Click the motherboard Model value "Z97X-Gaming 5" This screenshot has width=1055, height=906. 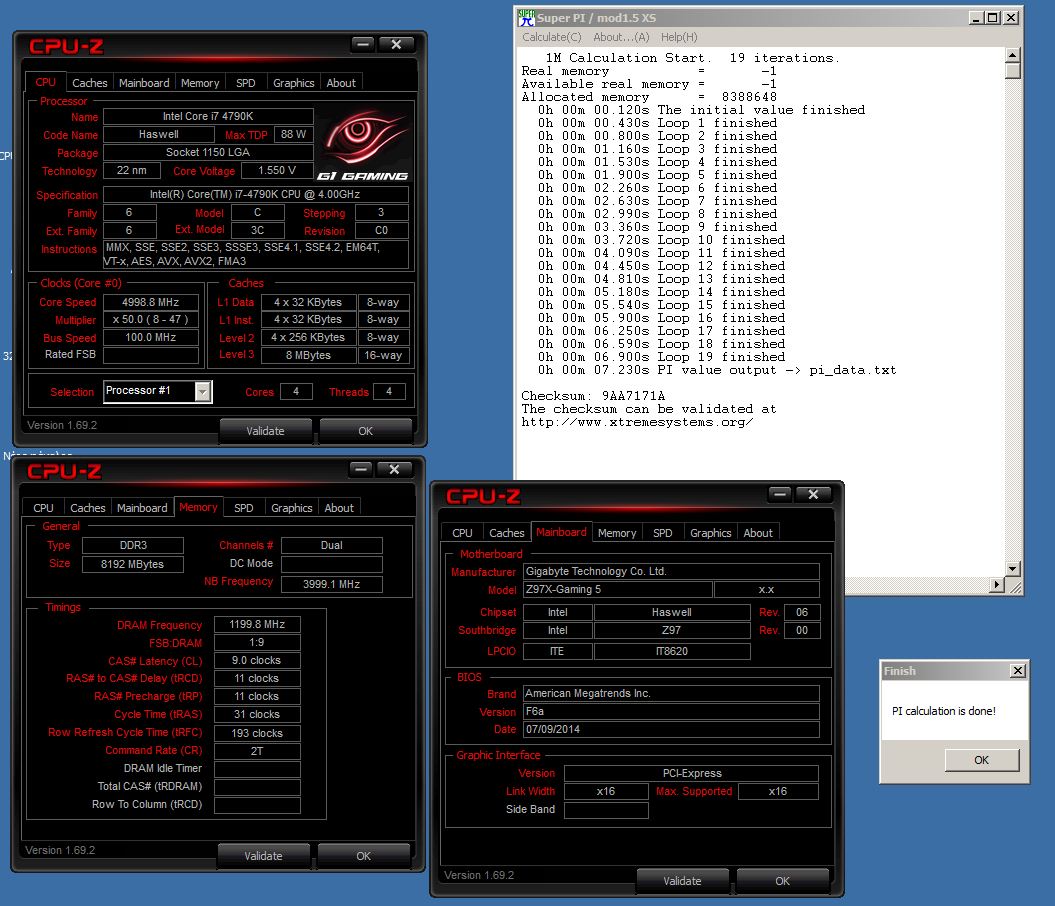point(618,590)
